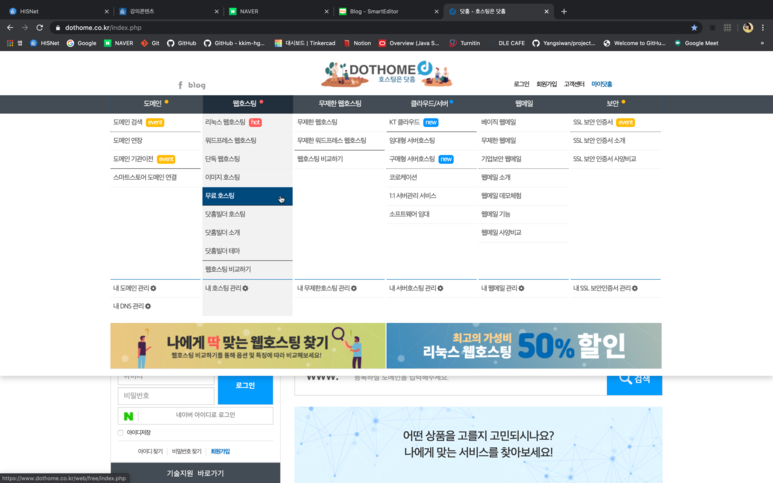Click the Naver N login icon
The image size is (773, 483).
pos(128,416)
